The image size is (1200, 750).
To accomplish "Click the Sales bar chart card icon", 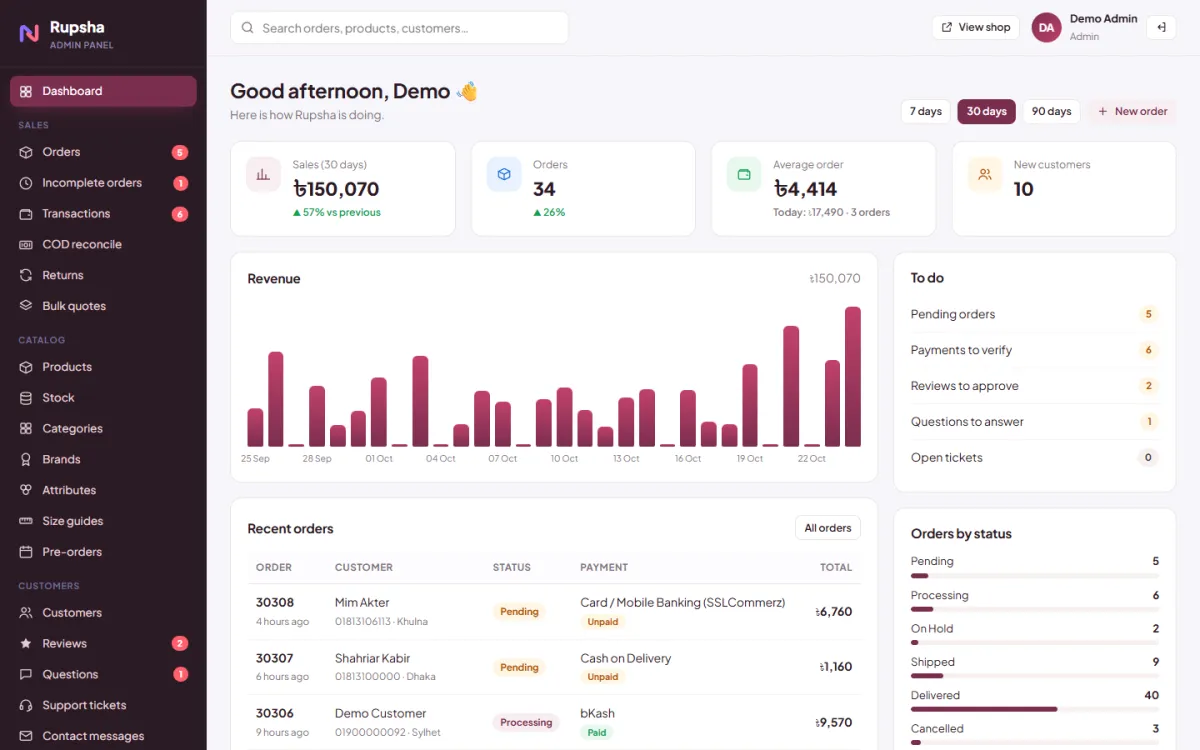I will coord(263,174).
